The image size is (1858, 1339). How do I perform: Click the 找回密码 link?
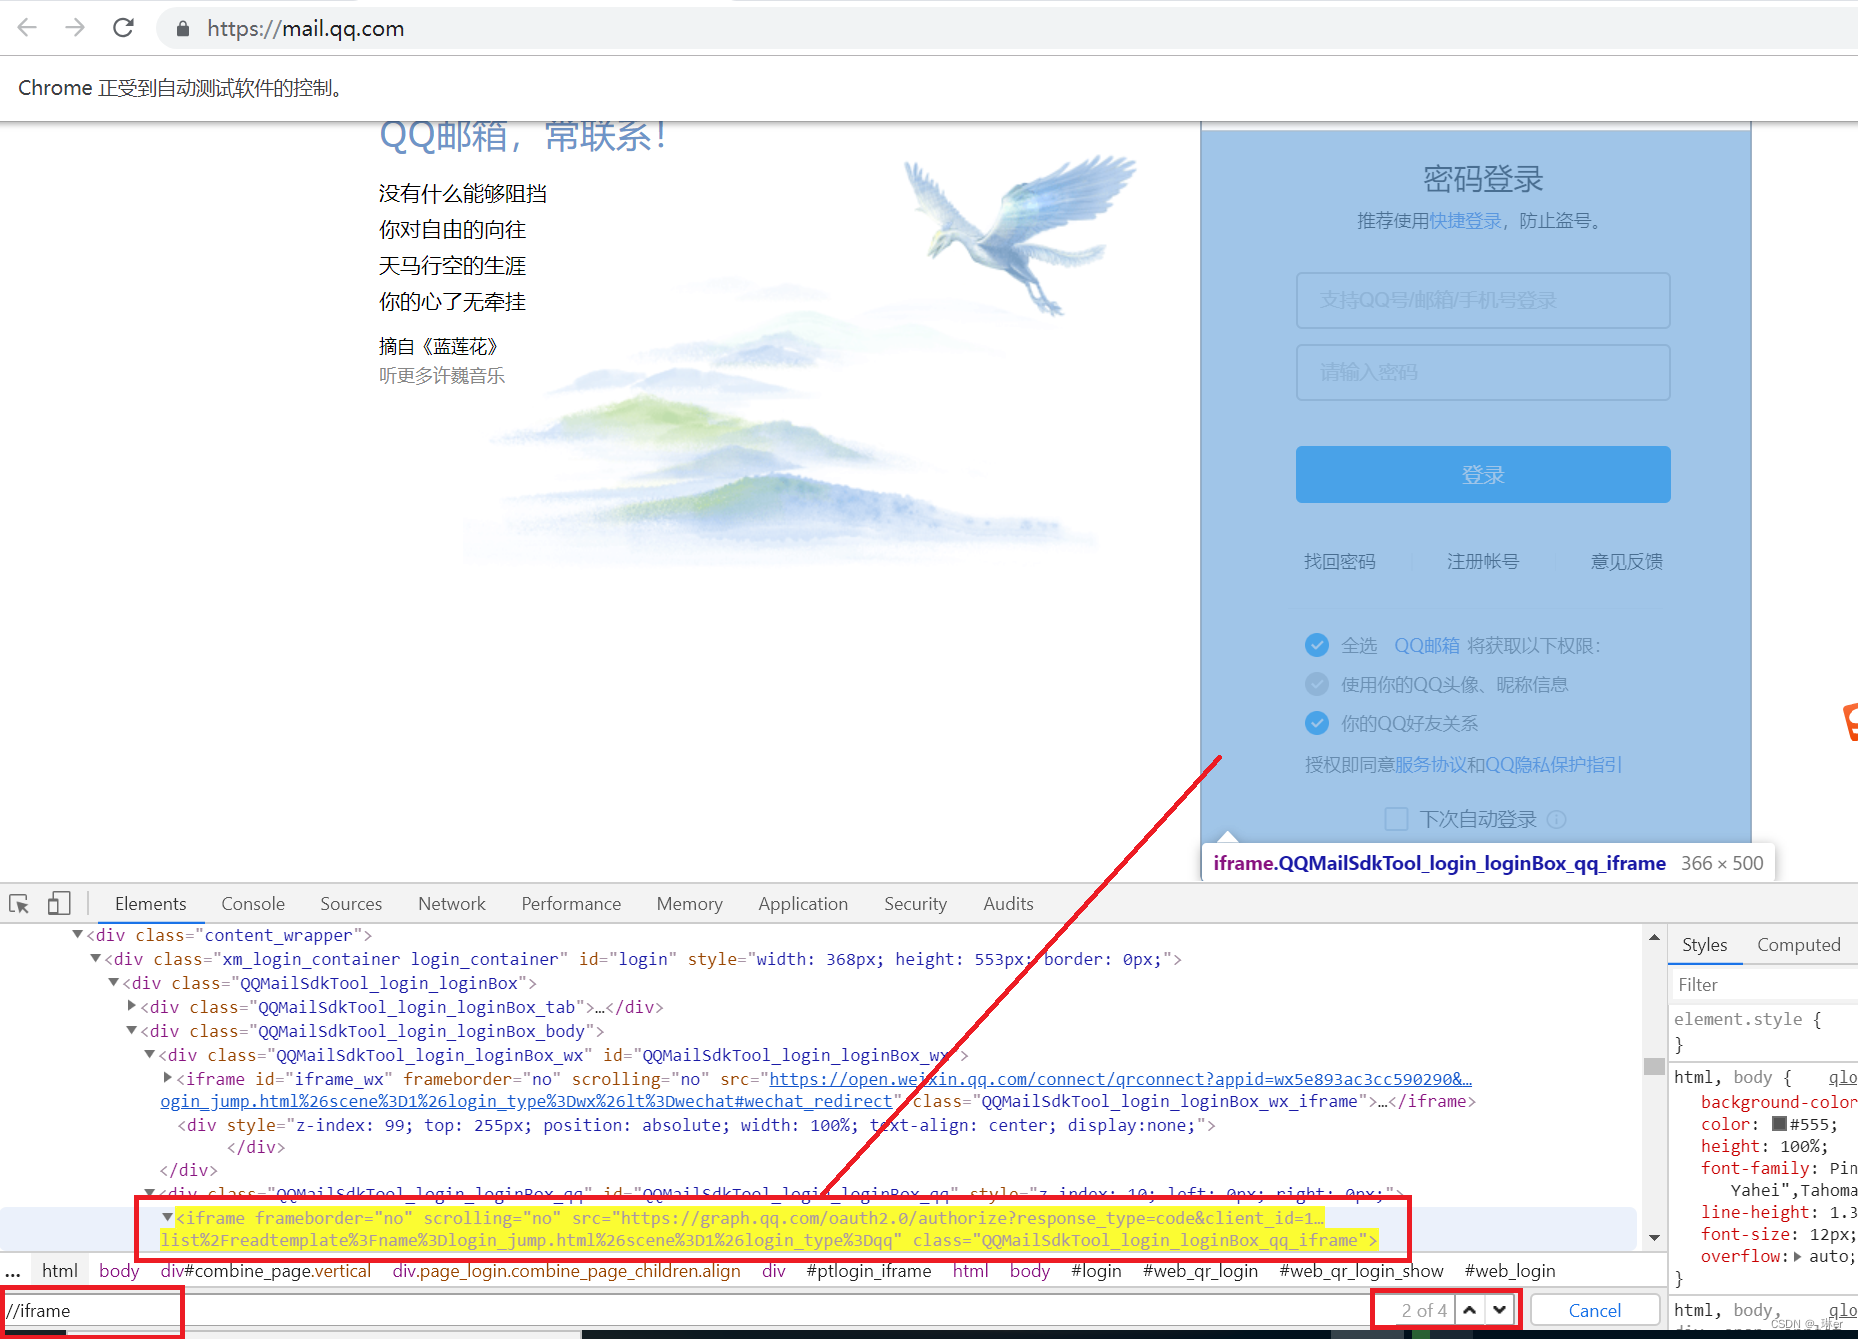coord(1340,562)
